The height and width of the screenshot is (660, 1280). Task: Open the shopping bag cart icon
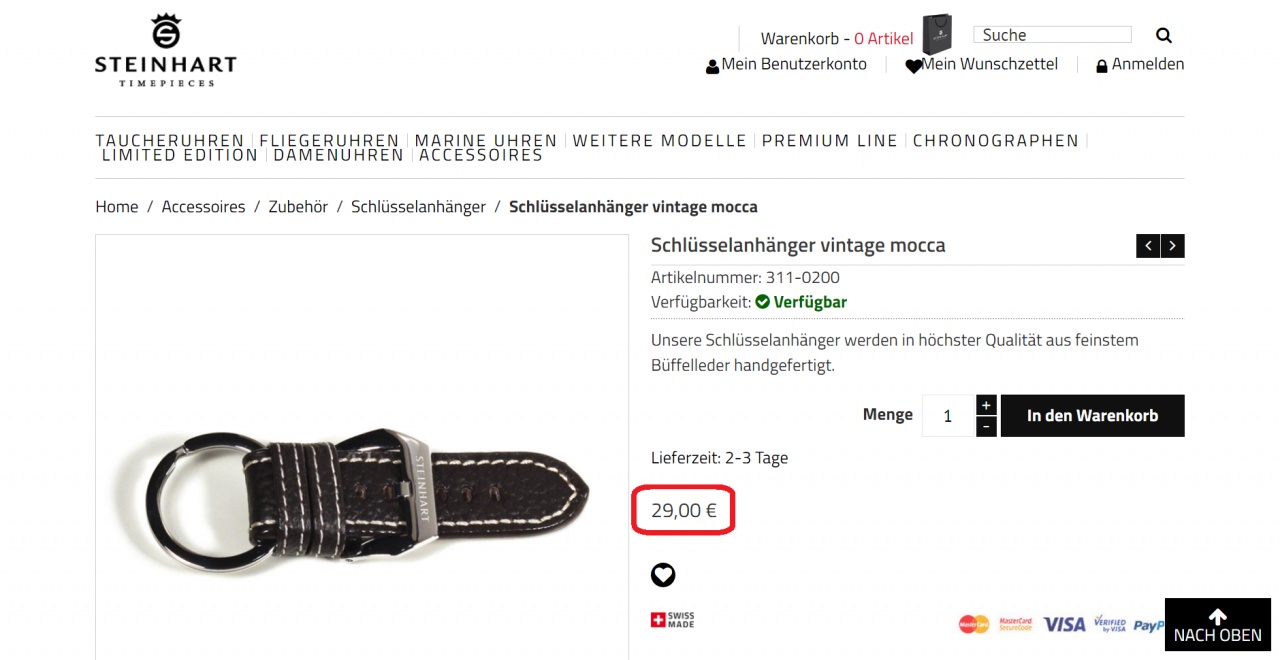(937, 35)
